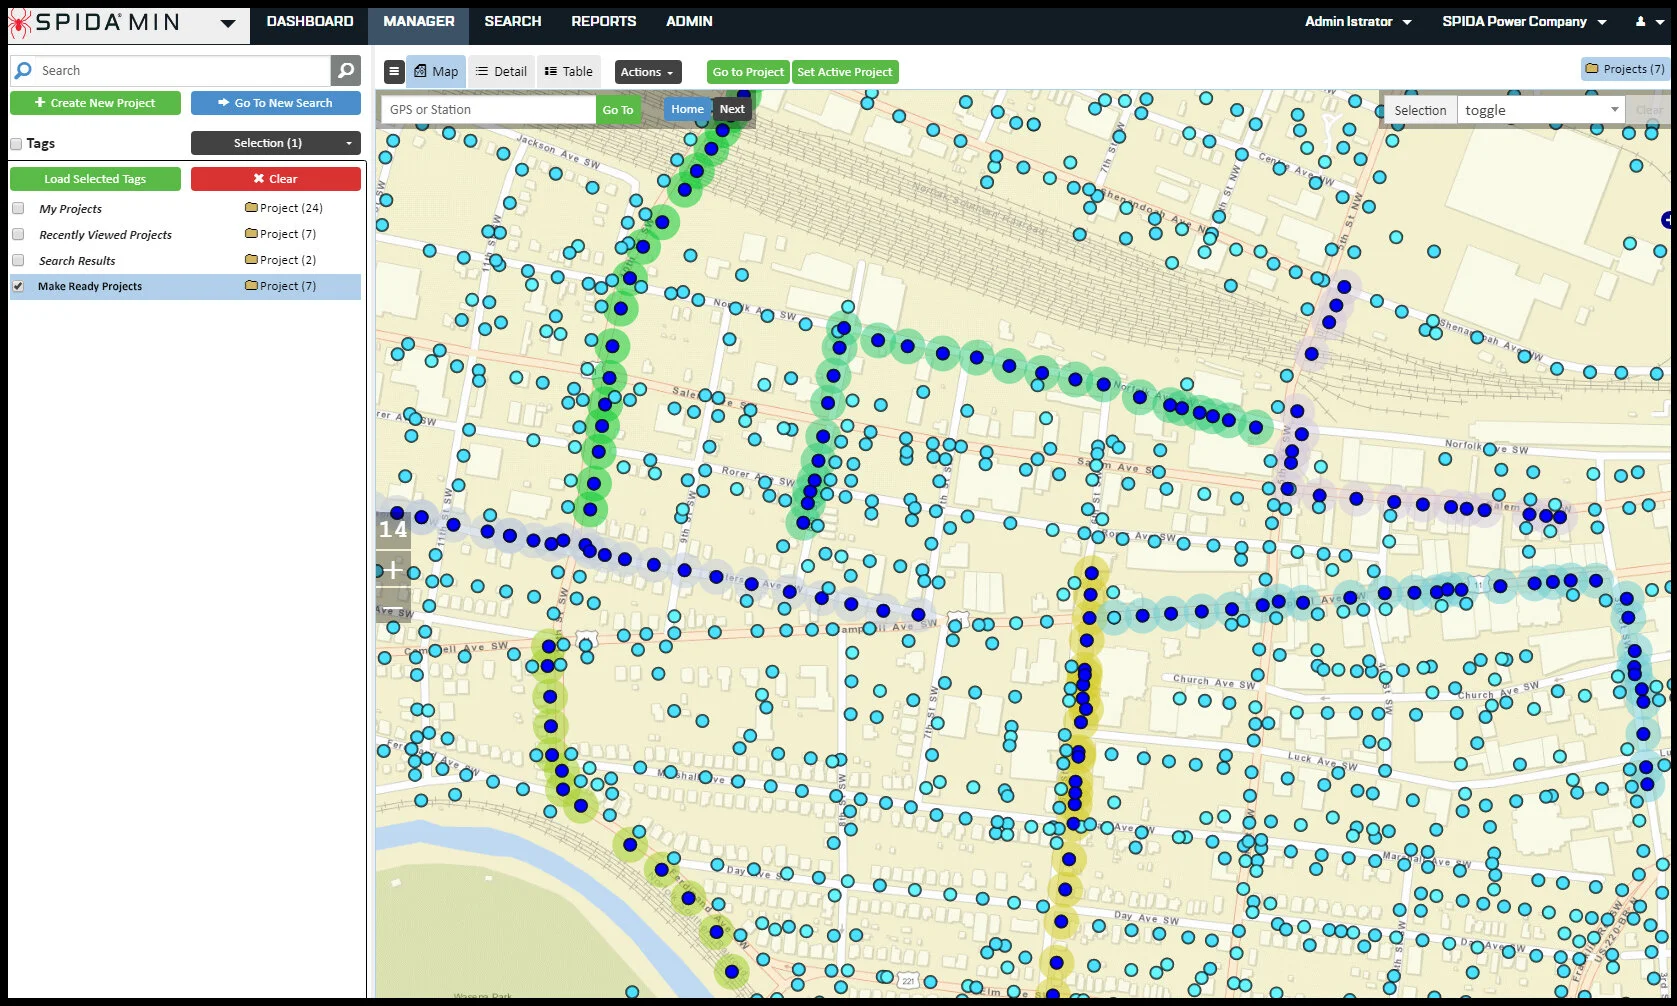Screen dimensions: 1677x1006
Task: Click the Create New Project button
Action: tap(95, 103)
